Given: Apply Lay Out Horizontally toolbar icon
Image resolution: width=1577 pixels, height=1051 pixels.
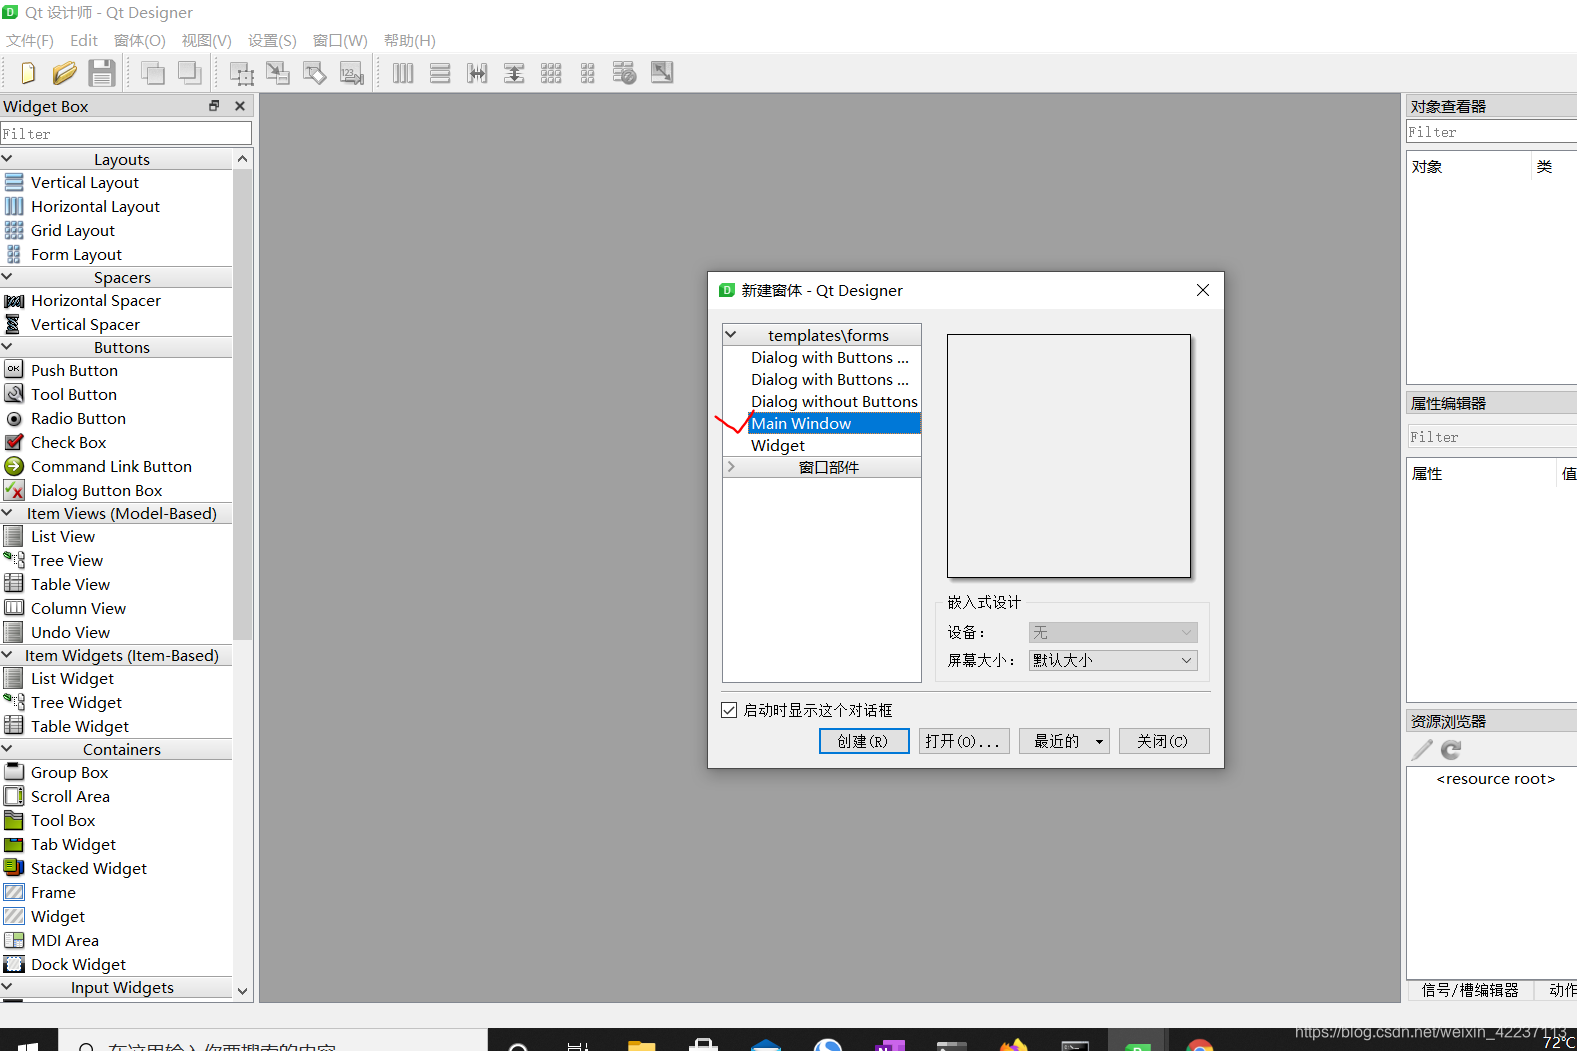Looking at the screenshot, I should [x=403, y=73].
